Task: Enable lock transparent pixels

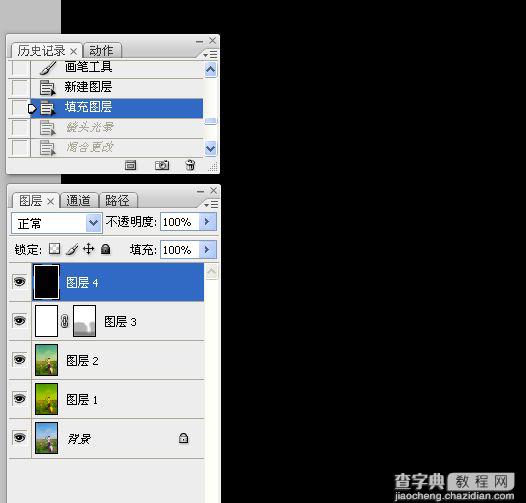Action: 55,249
